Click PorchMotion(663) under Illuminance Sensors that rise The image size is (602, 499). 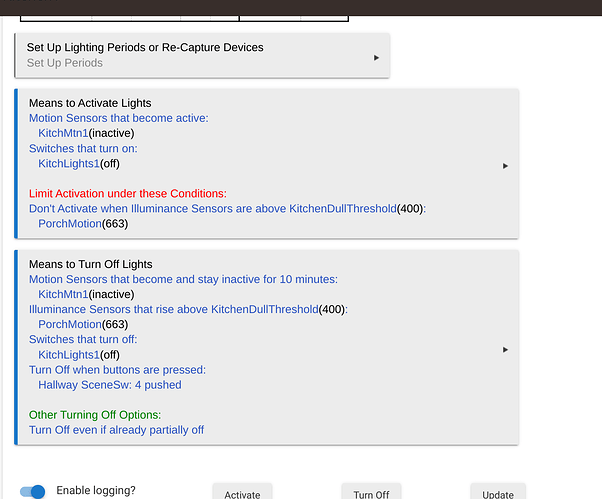pos(83,324)
